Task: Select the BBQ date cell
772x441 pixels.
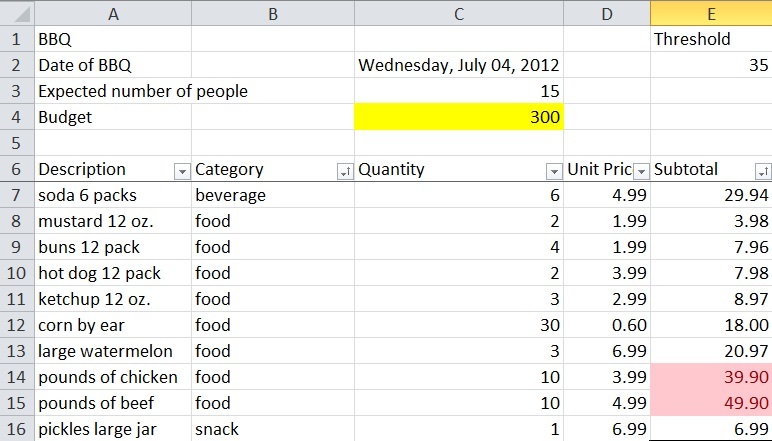Action: point(458,65)
